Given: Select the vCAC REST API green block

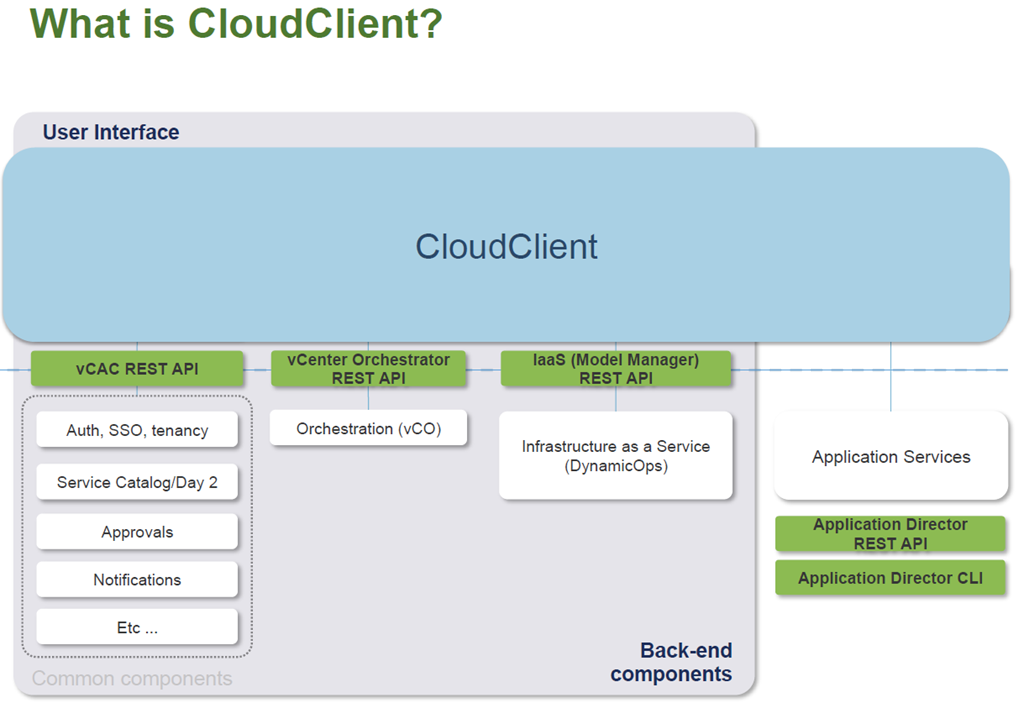Looking at the screenshot, I should tap(137, 368).
